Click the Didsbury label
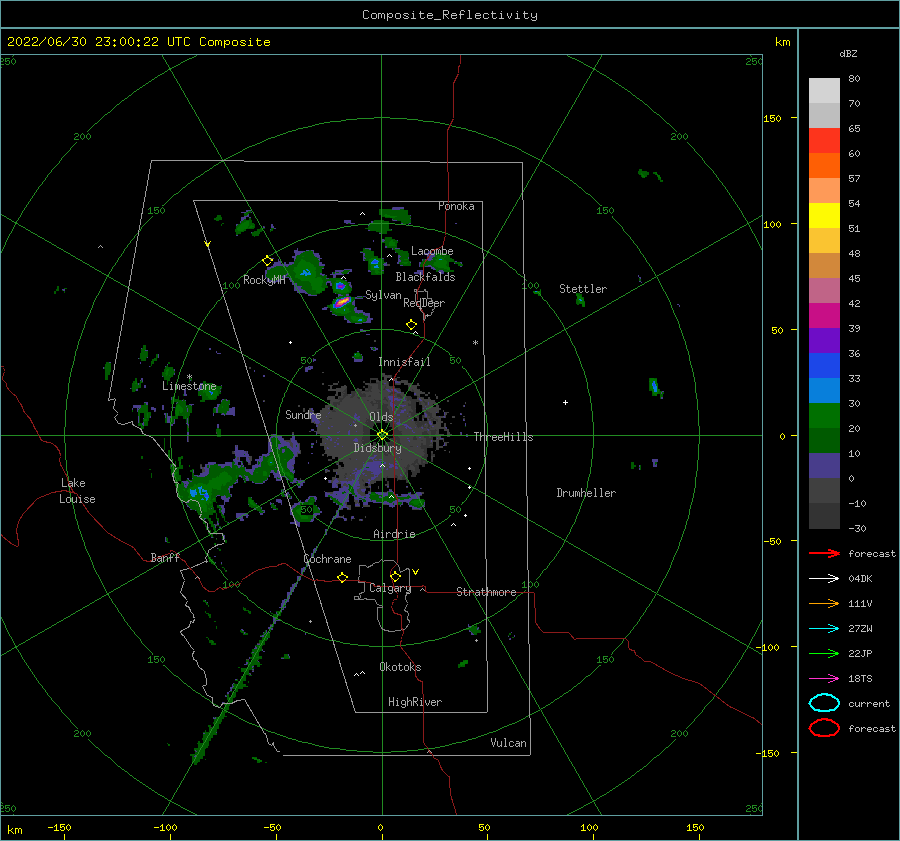This screenshot has width=900, height=841. point(378,448)
